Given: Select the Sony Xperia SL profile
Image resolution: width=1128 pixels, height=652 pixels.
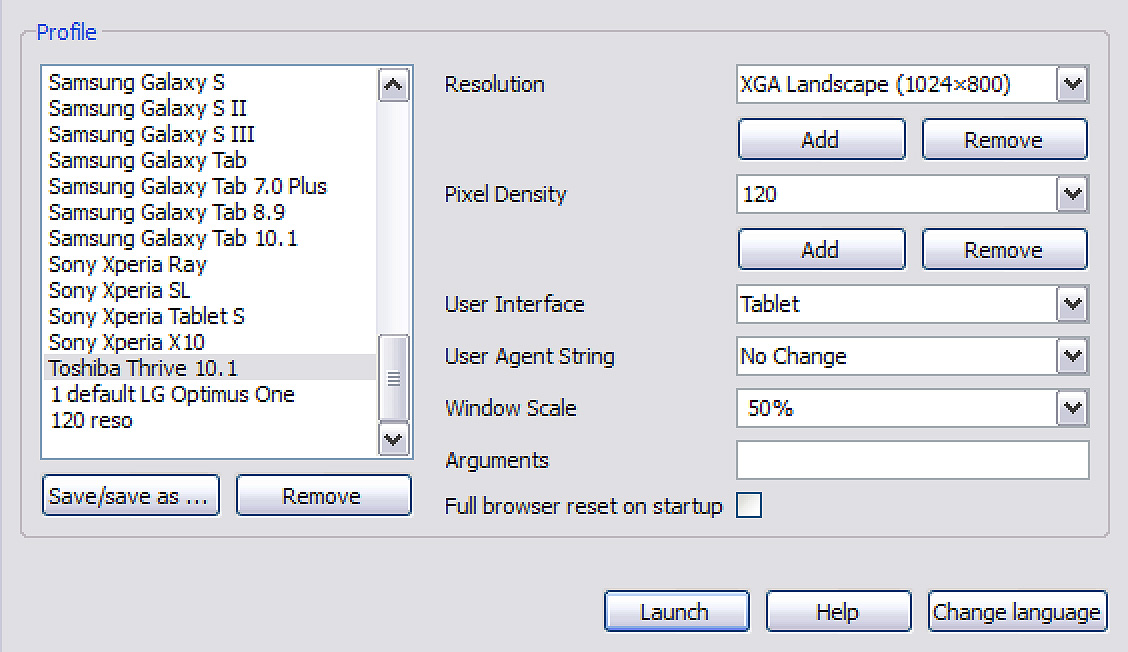Looking at the screenshot, I should click(210, 290).
